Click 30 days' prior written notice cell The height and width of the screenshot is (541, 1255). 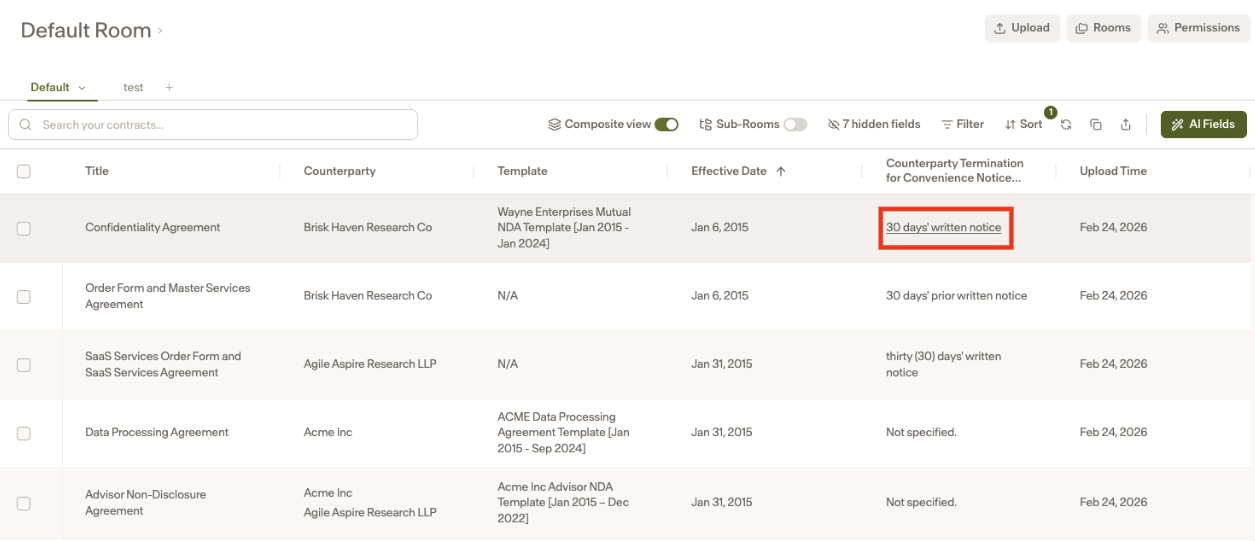pyautogui.click(x=956, y=296)
